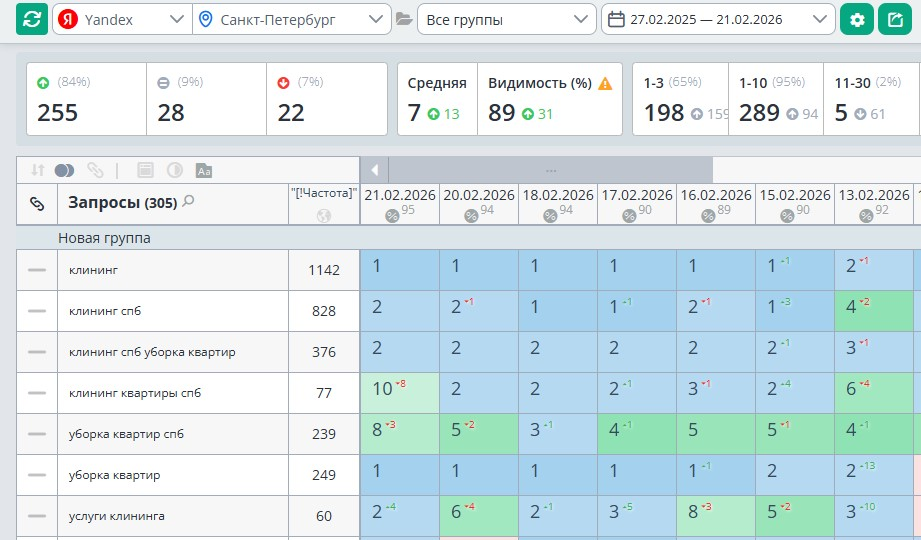Click the Видимость (%) card

click(550, 99)
